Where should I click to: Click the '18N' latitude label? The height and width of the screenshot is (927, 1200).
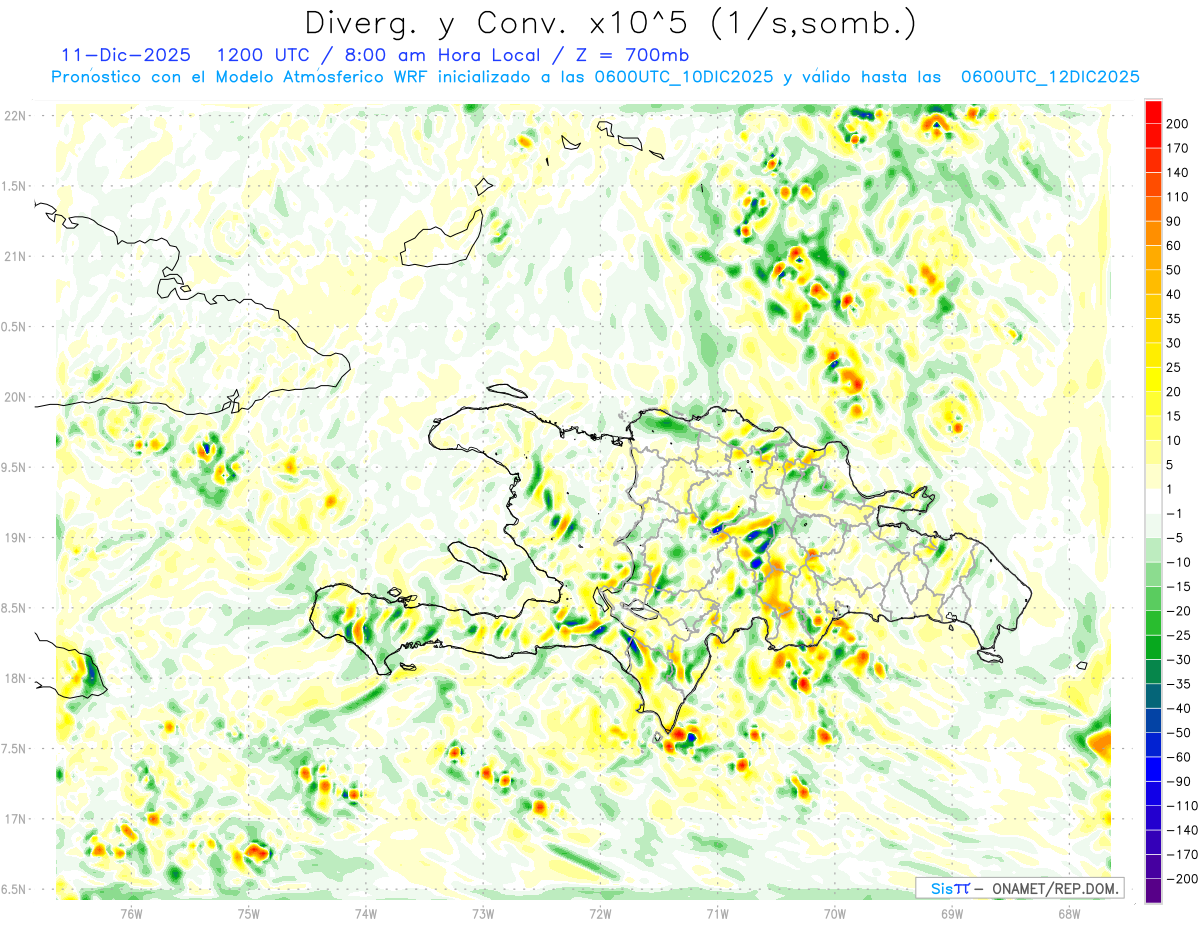15,678
